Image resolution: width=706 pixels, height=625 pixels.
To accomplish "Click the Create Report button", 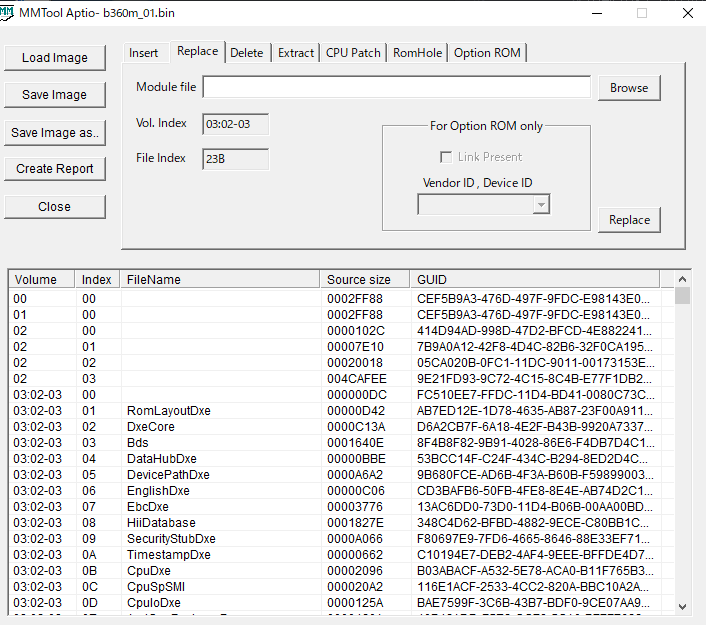I will 55,169.
